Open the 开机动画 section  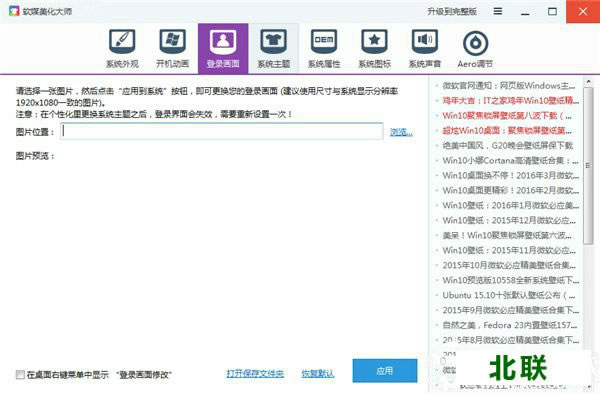coord(173,49)
